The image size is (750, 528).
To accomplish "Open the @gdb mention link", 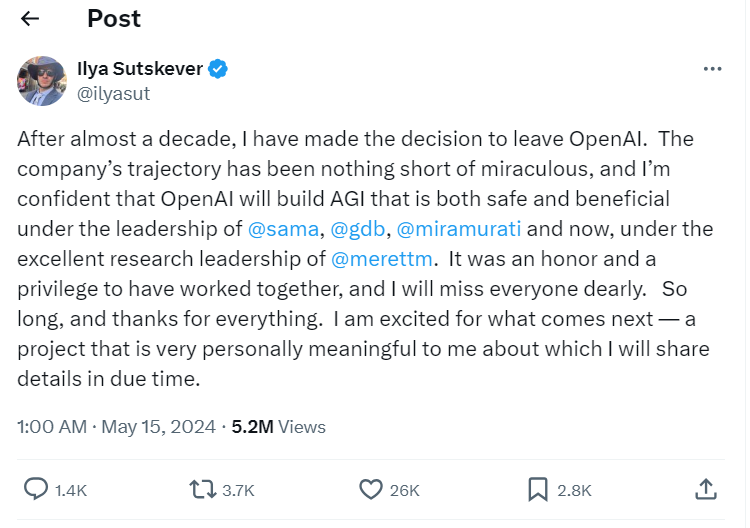I will pos(358,228).
